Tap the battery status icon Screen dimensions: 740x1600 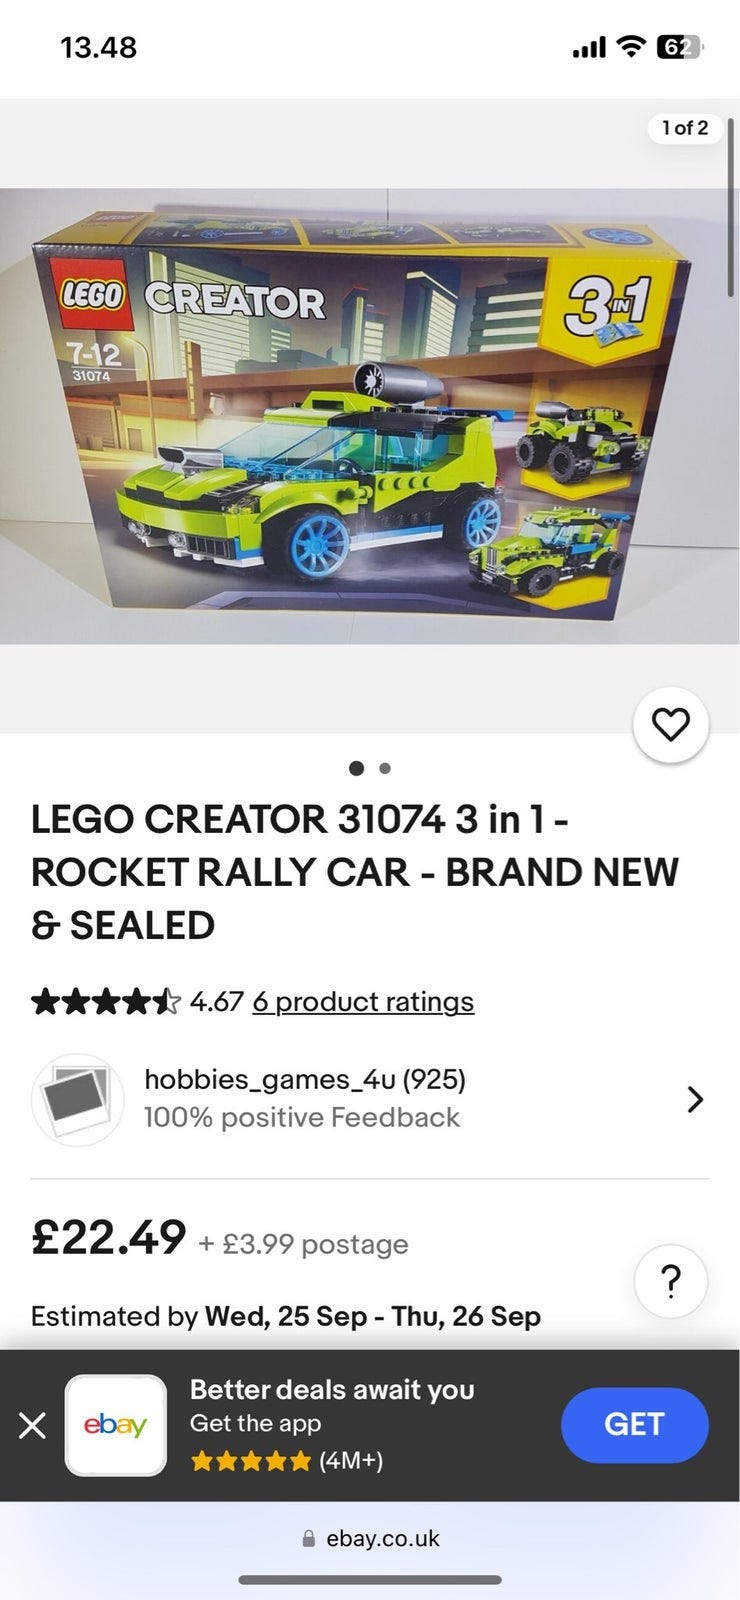coord(680,47)
